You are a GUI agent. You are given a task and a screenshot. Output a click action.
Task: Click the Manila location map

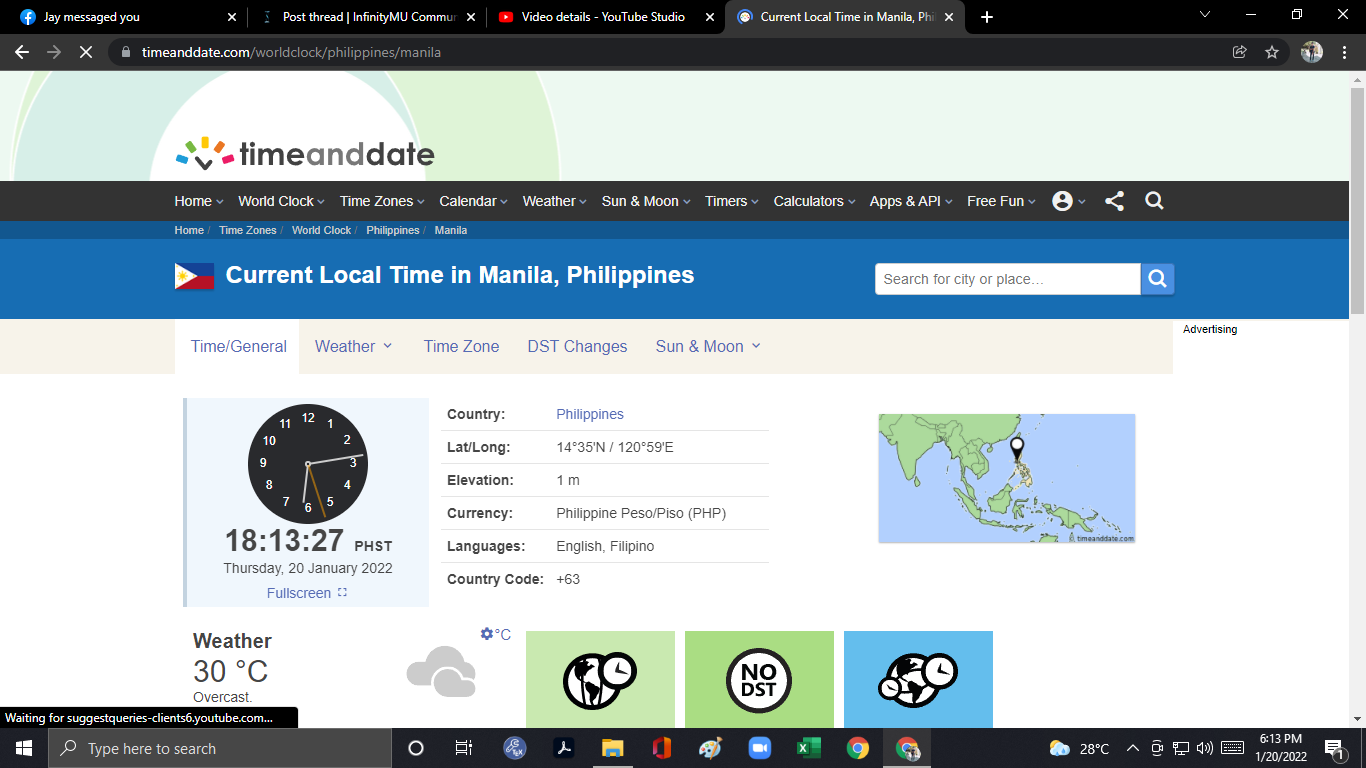click(1007, 478)
